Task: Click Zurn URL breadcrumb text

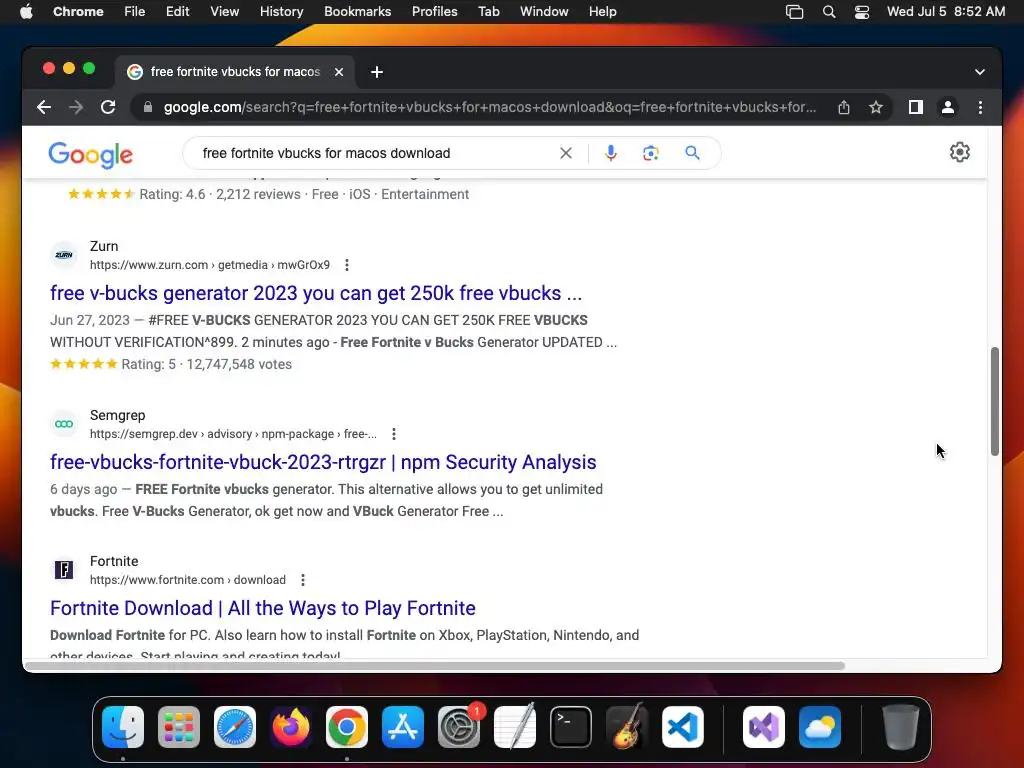Action: tap(210, 265)
